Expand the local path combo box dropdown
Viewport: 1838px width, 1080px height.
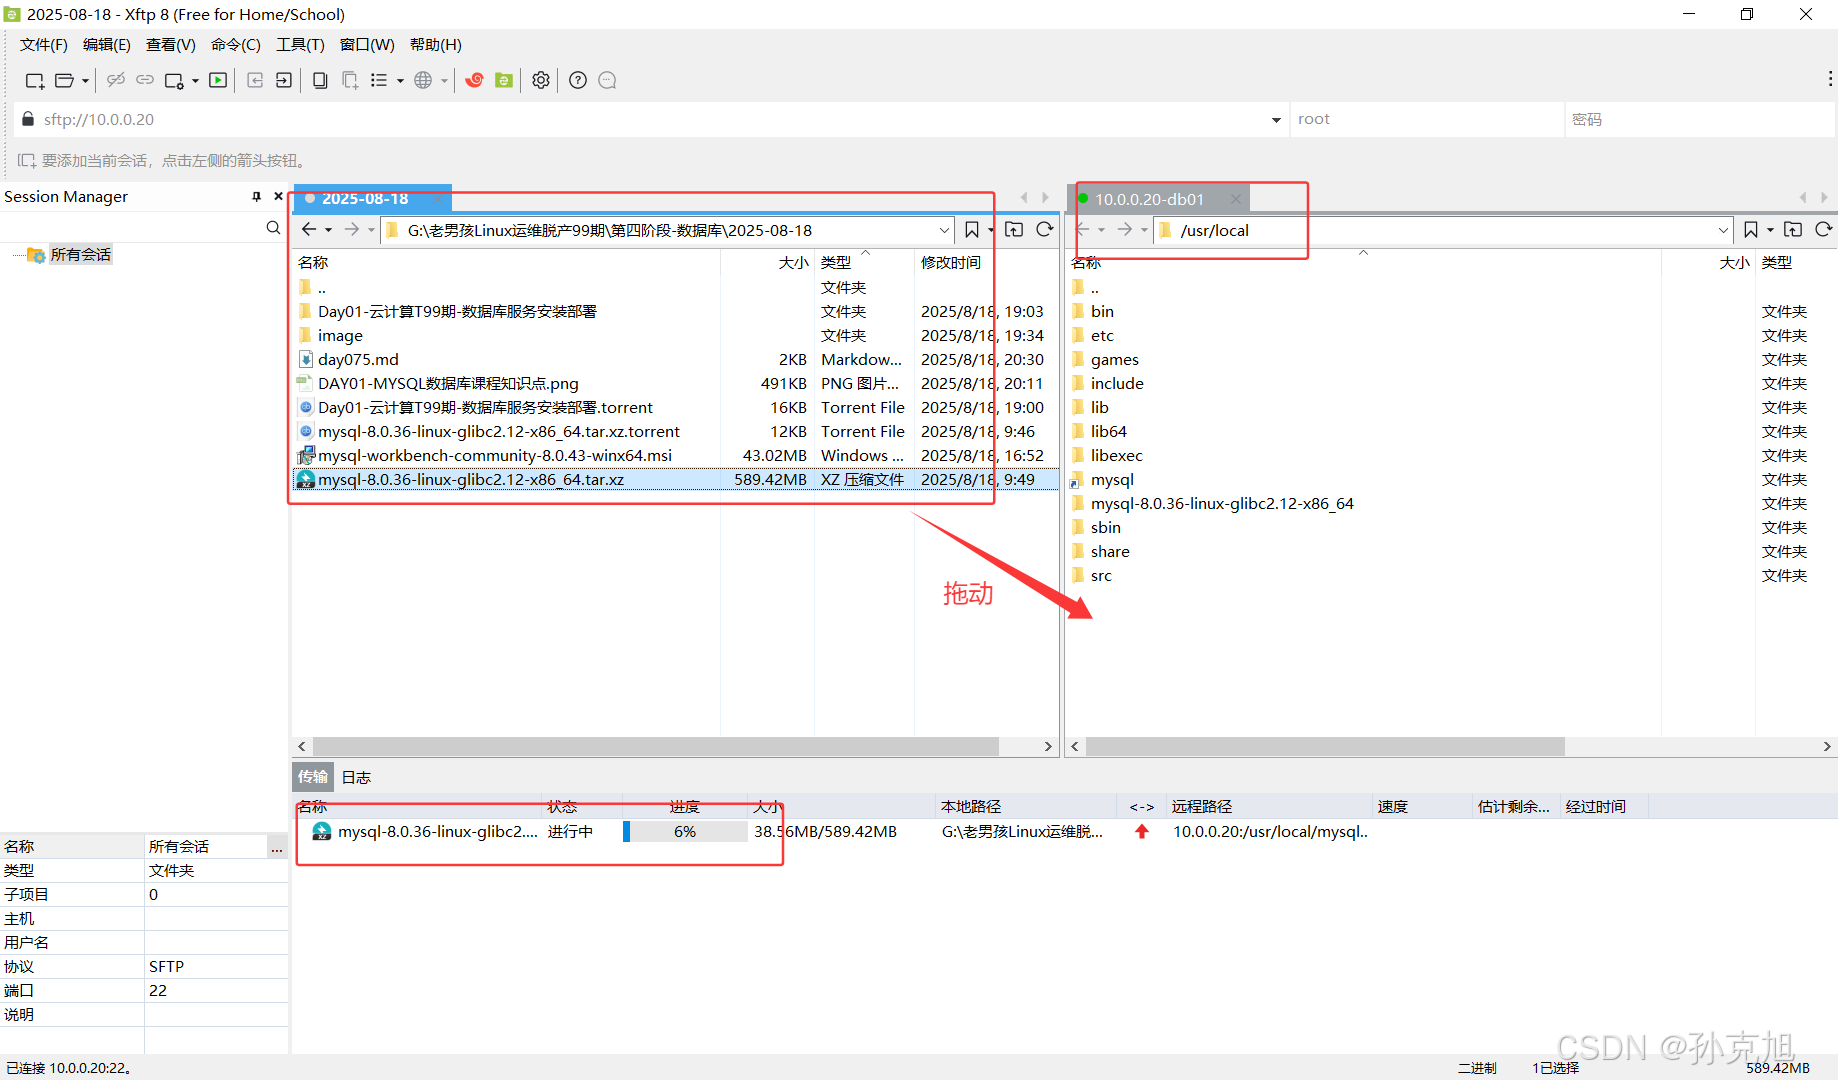coord(944,230)
